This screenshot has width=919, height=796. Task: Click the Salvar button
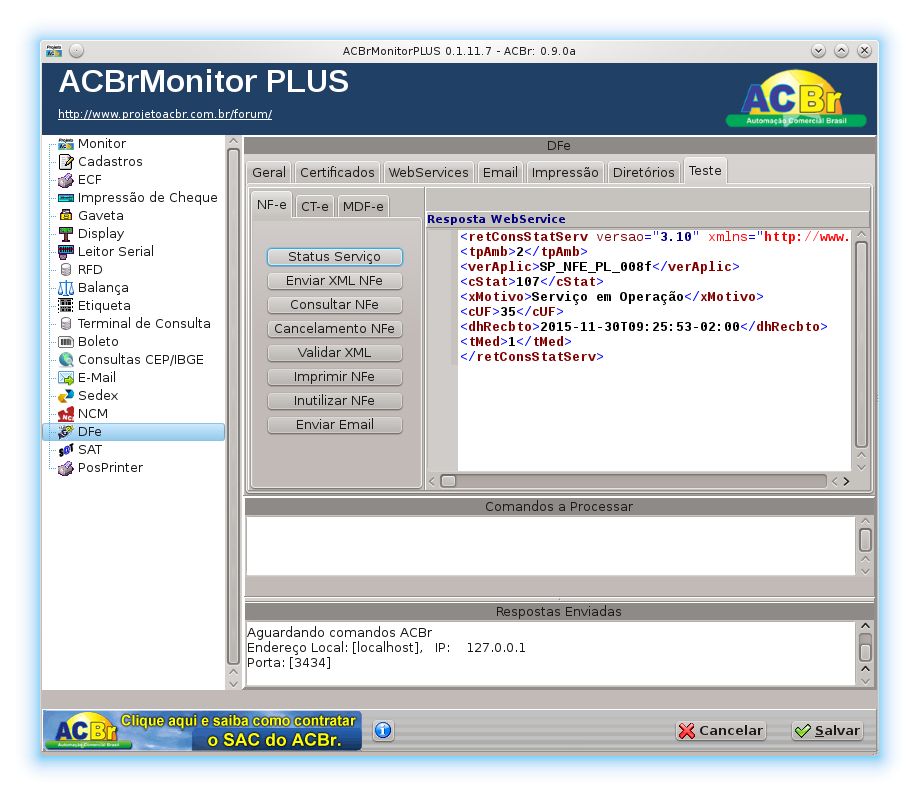(827, 730)
